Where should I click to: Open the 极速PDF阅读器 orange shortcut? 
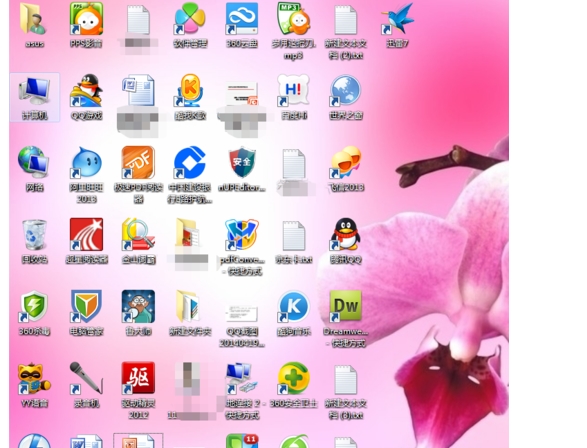click(138, 175)
